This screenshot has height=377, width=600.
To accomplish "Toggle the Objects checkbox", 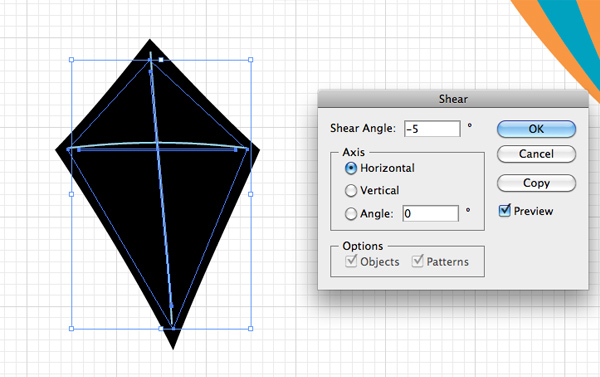I will click(x=351, y=261).
